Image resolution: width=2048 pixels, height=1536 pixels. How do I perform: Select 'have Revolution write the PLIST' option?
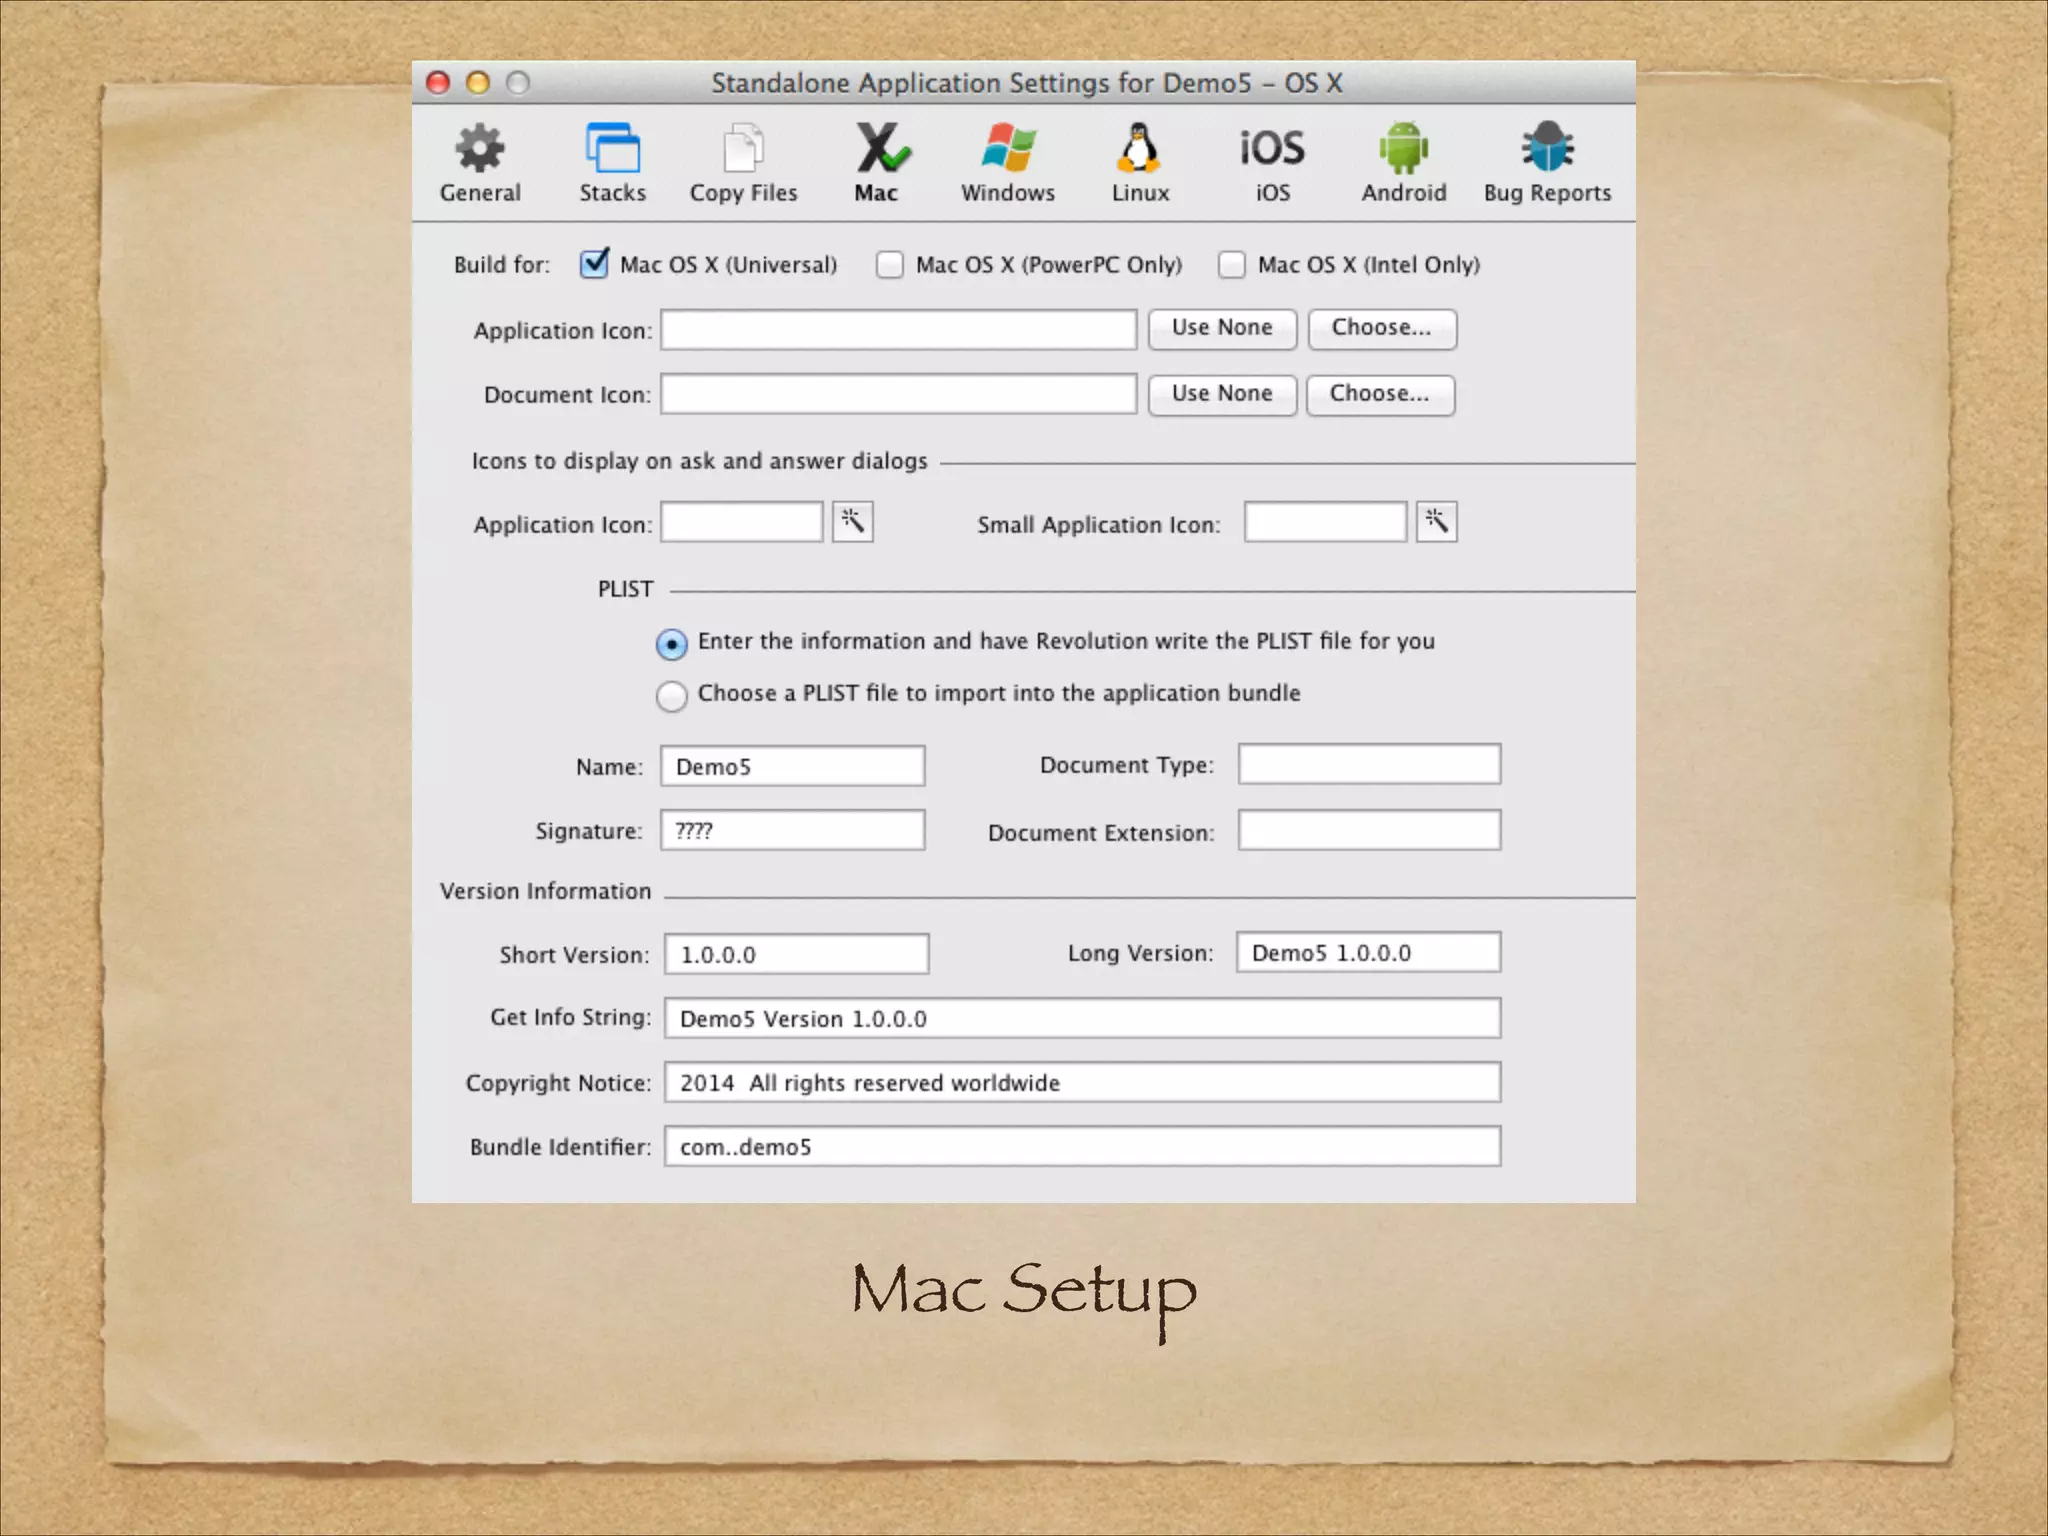pyautogui.click(x=672, y=644)
